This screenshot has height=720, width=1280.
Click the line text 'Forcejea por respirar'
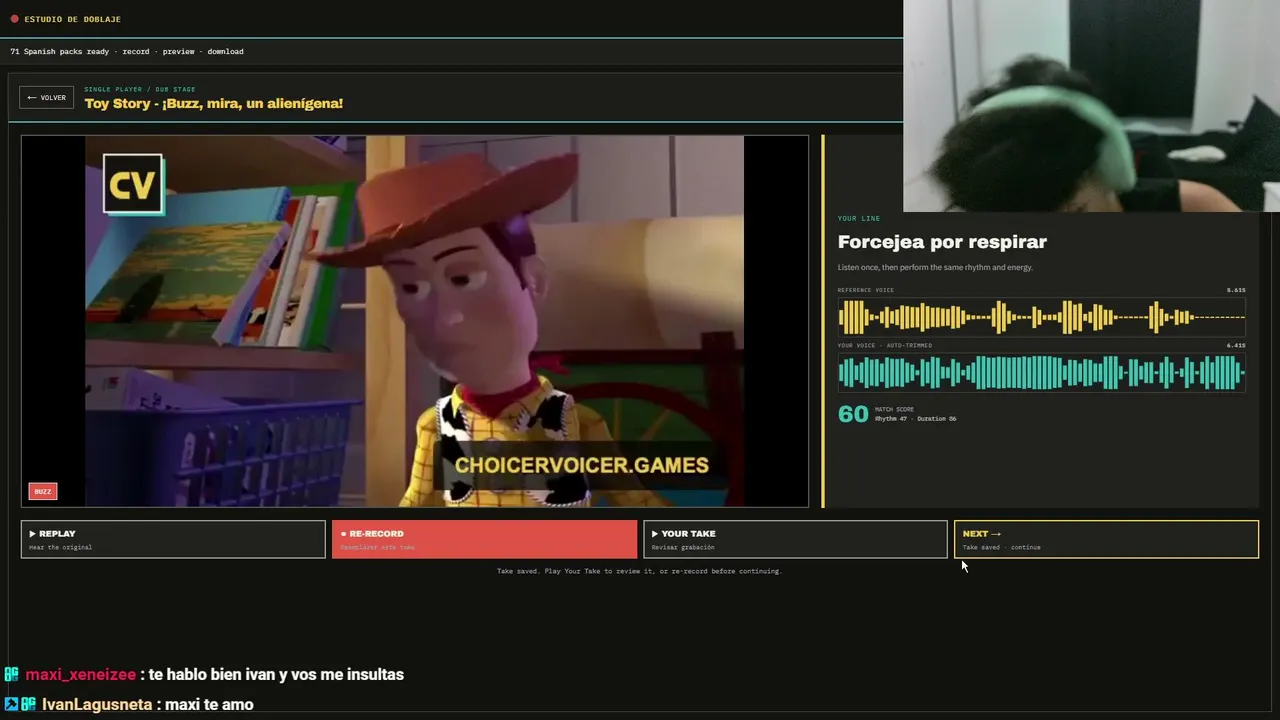942,242
